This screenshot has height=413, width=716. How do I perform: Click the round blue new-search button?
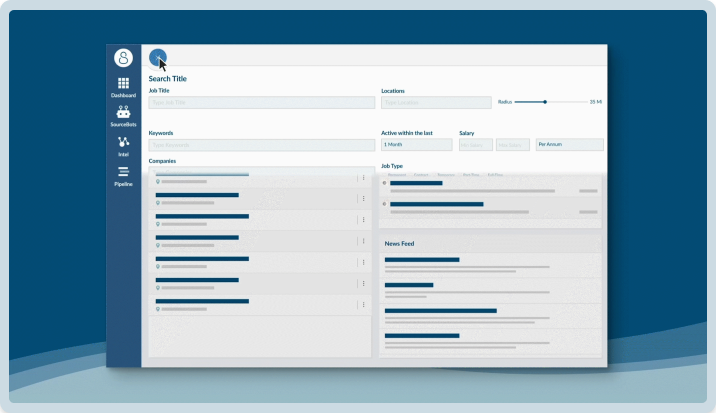pos(158,58)
